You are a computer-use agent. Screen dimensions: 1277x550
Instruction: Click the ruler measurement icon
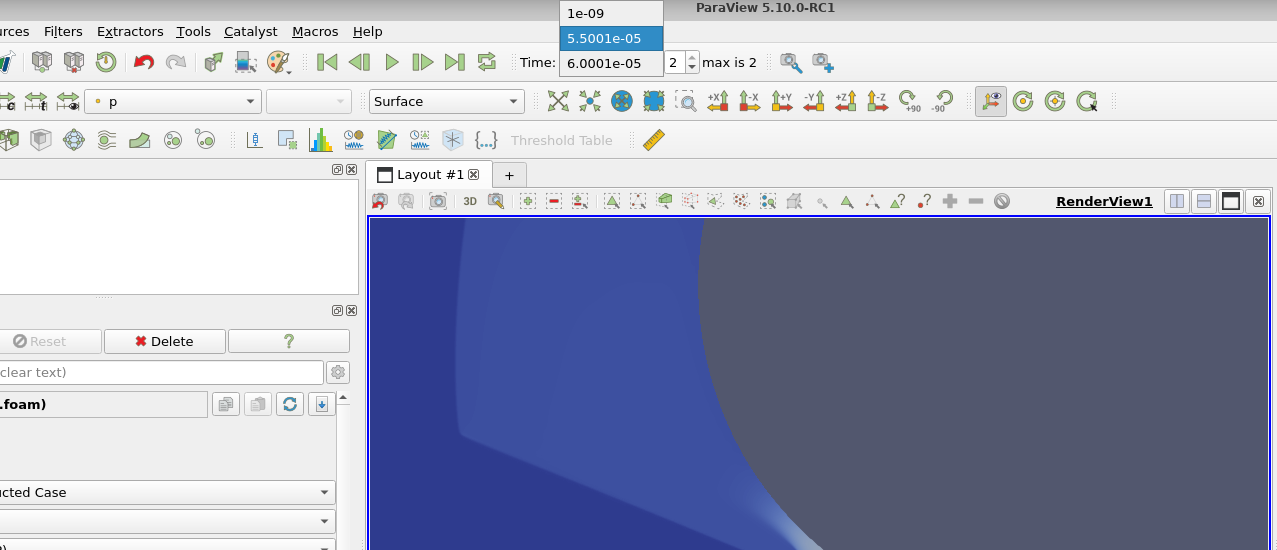(654, 140)
